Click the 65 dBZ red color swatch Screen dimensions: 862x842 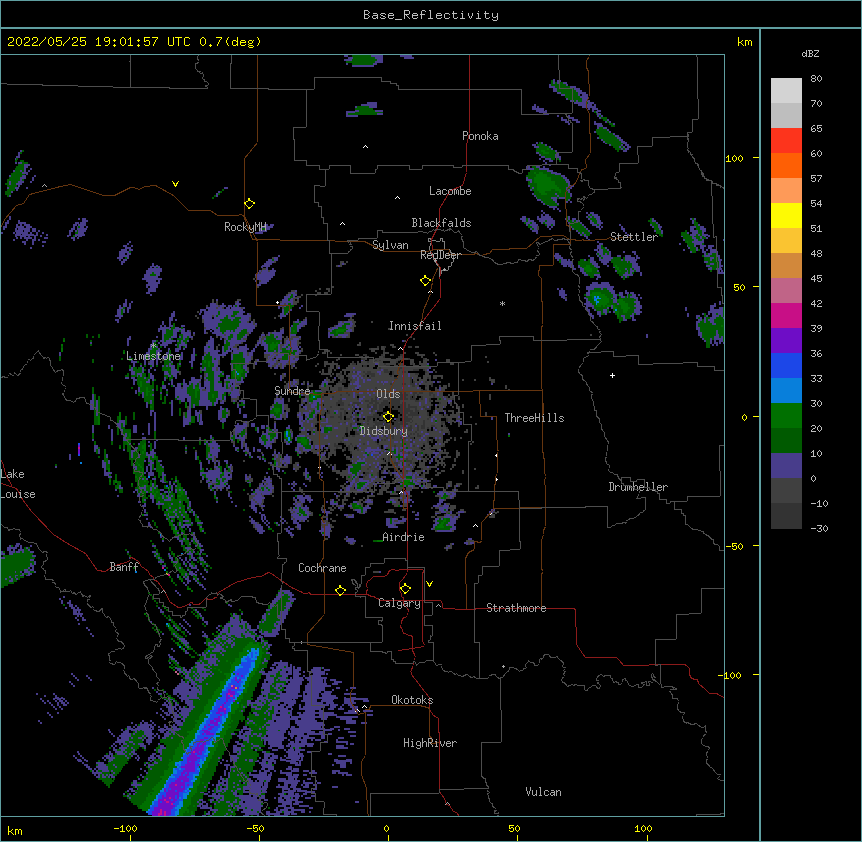tap(786, 140)
